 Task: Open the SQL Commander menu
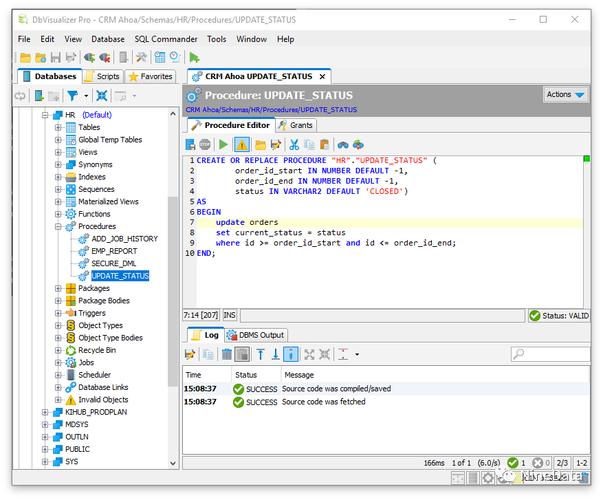click(166, 39)
